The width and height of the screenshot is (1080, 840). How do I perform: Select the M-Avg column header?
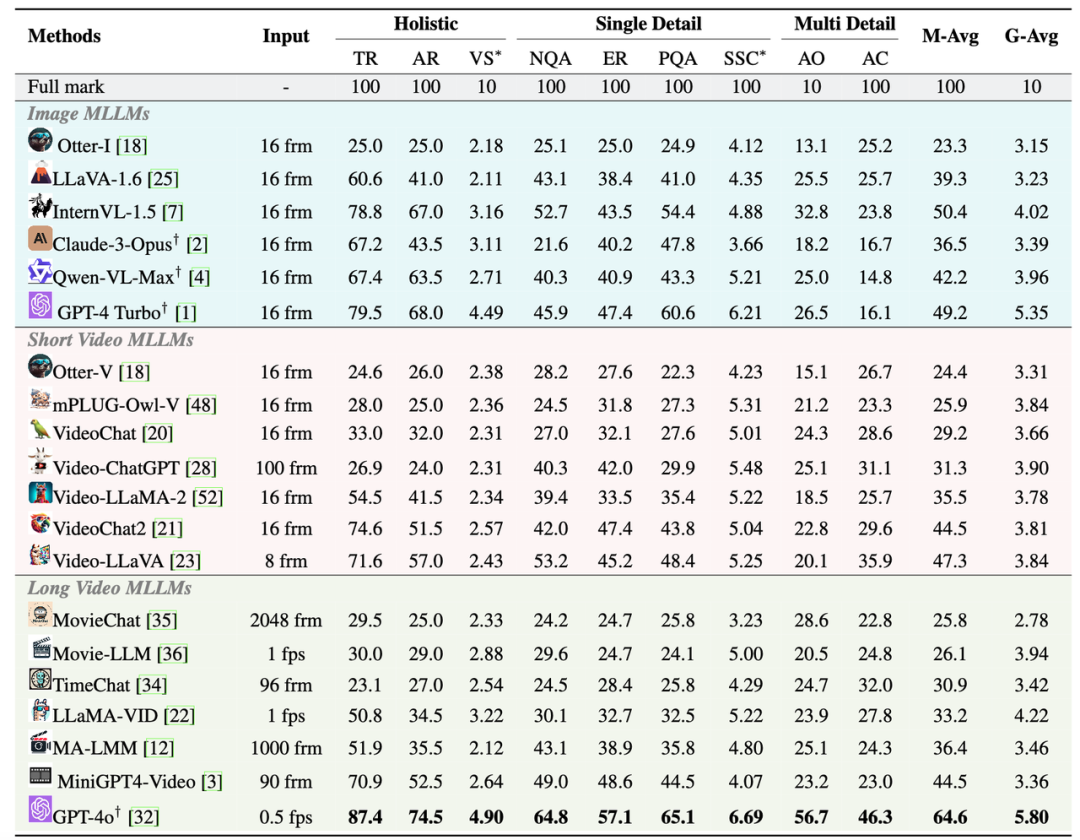pyautogui.click(x=950, y=36)
